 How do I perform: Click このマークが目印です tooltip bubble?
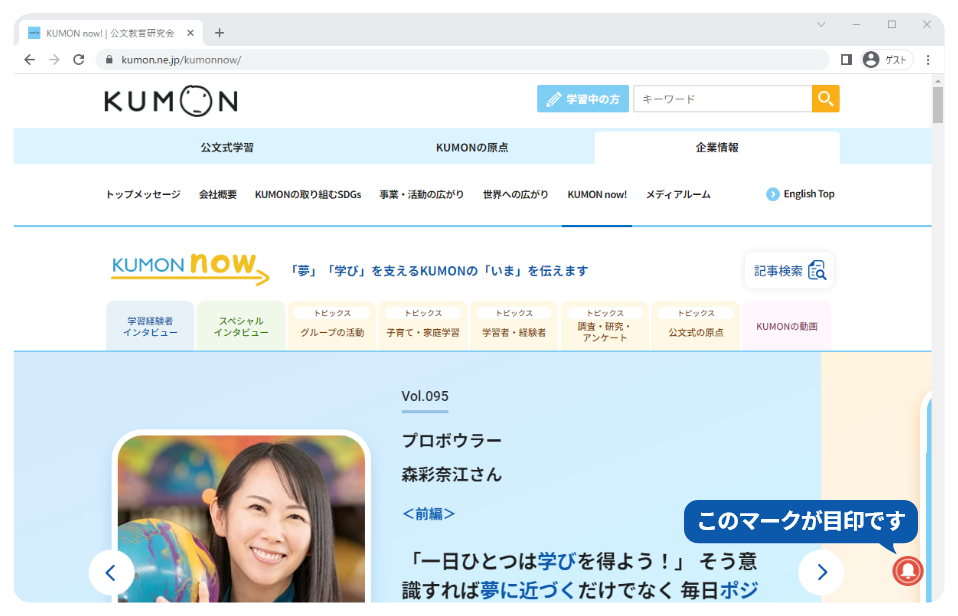[x=800, y=521]
